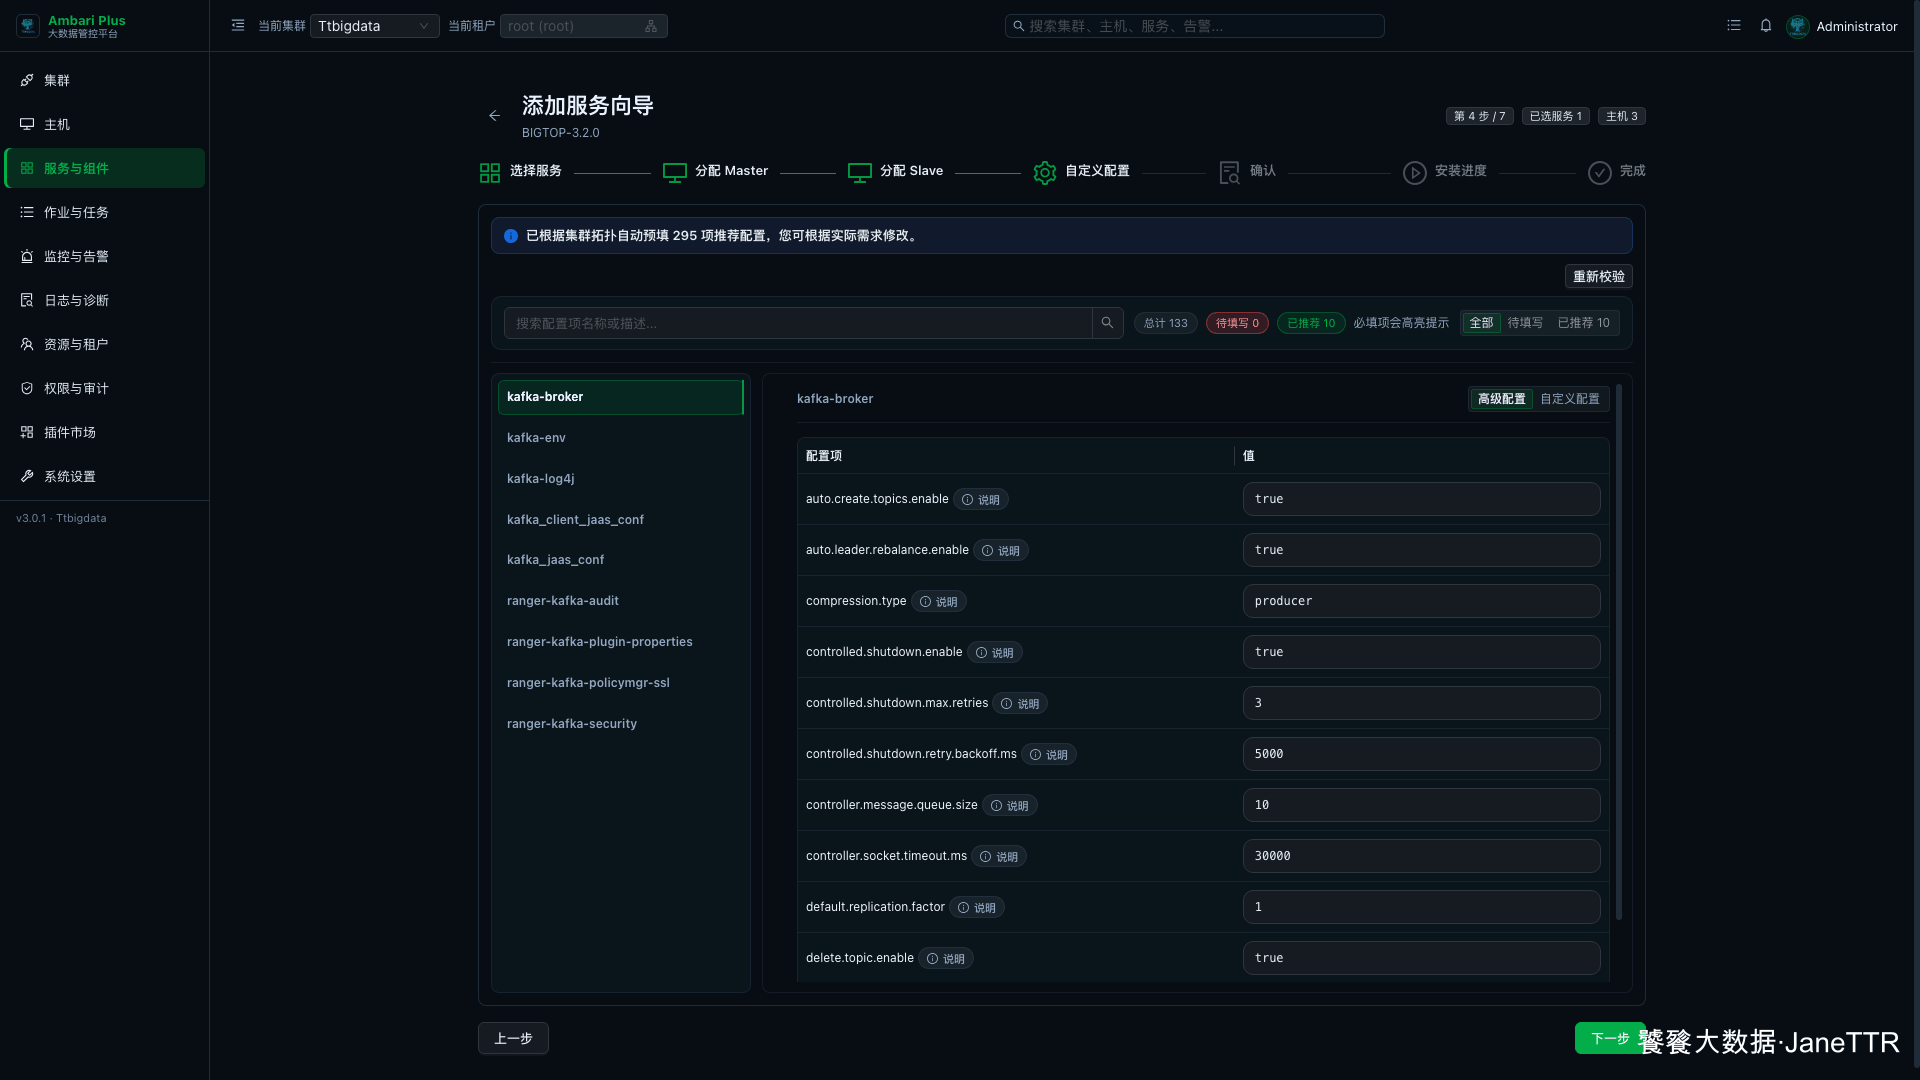Switch to the 自定义配置 tab in kafka-broker panel
This screenshot has height=1080, width=1920.
[1570, 399]
